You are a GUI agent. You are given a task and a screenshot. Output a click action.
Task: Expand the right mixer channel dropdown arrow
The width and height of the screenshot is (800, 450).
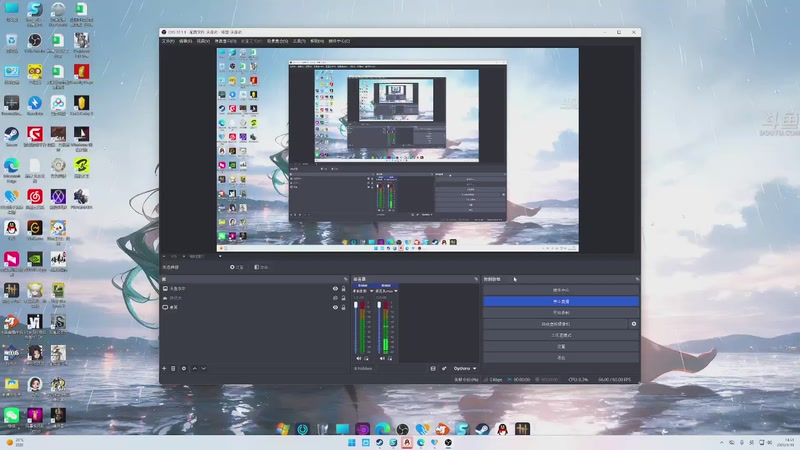tap(395, 291)
